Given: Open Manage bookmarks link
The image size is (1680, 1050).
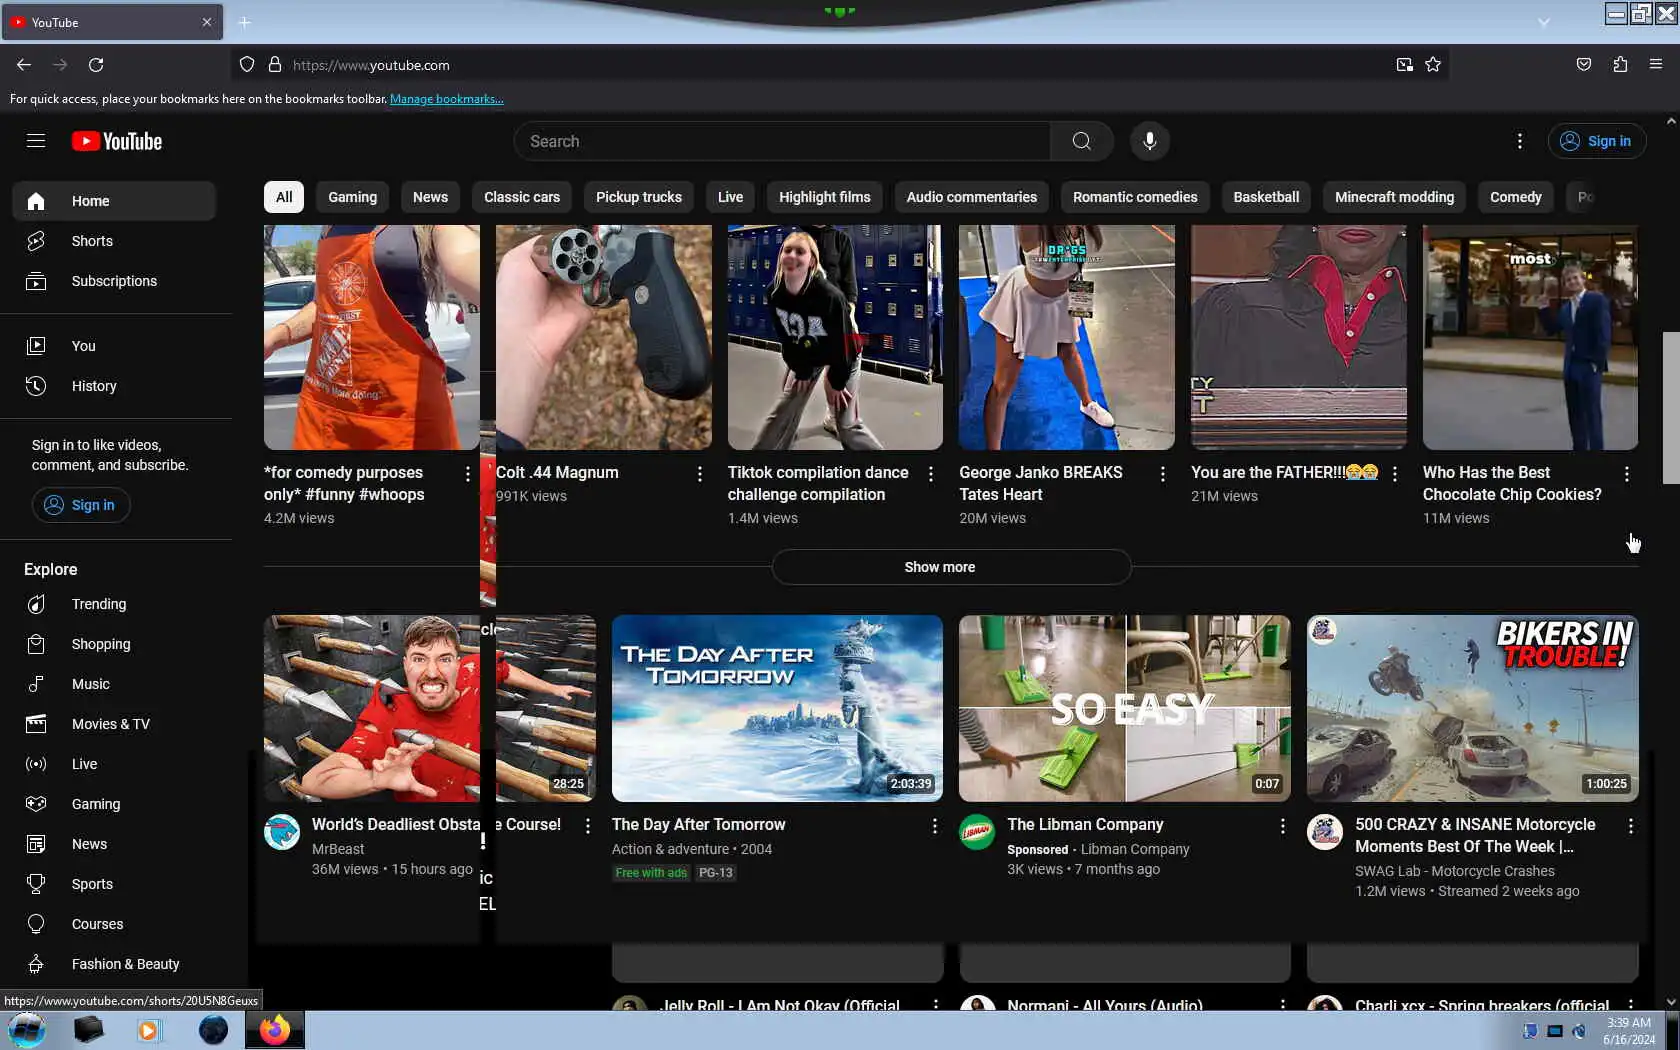Looking at the screenshot, I should pos(447,99).
